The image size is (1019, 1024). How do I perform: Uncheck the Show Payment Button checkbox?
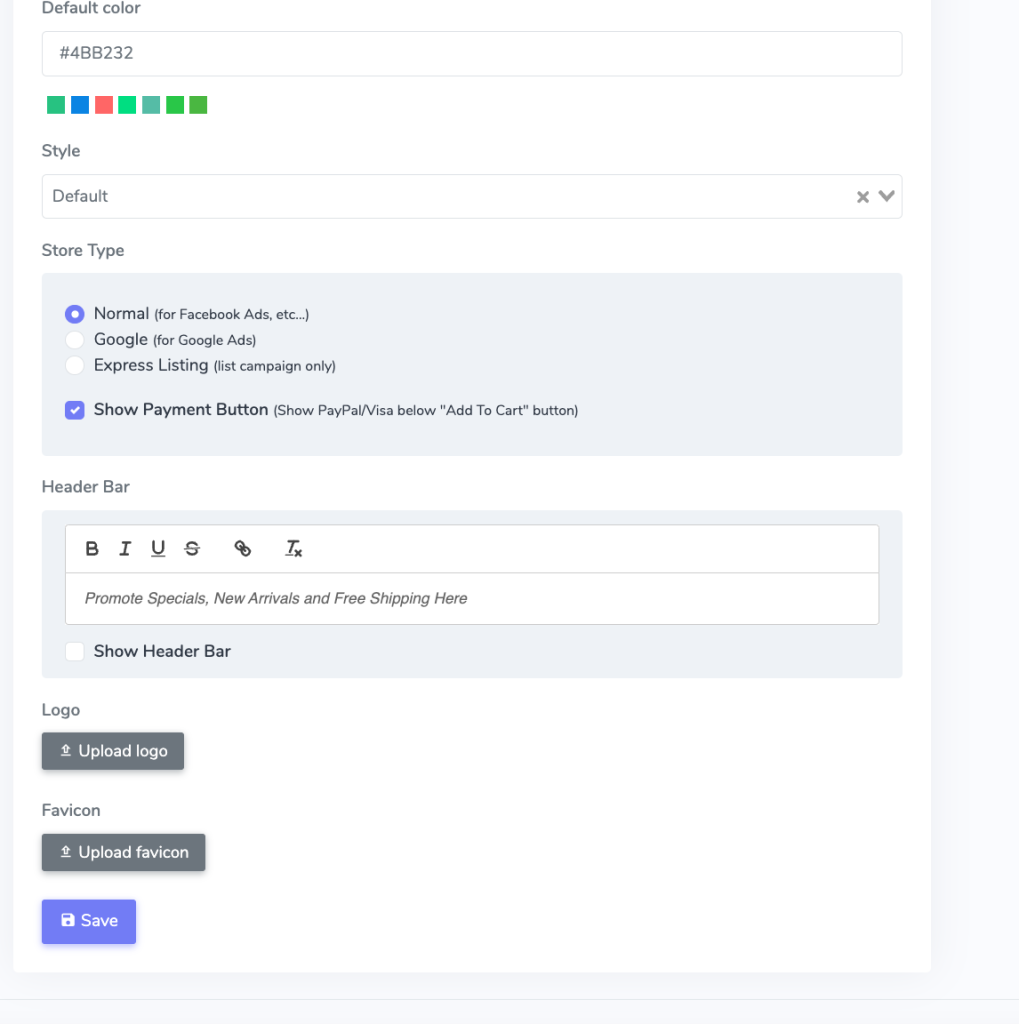click(74, 410)
